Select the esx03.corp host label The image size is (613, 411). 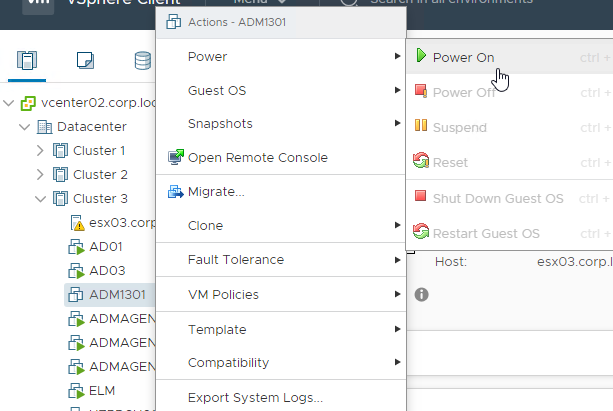(x=122, y=223)
